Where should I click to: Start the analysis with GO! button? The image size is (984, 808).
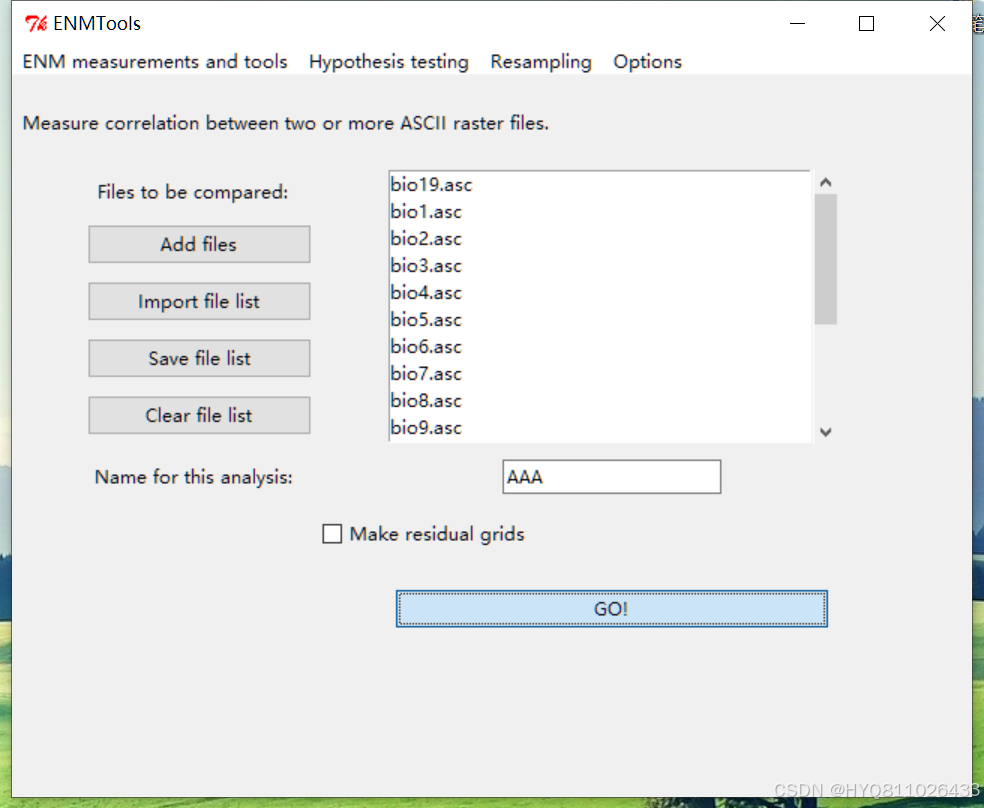[611, 609]
